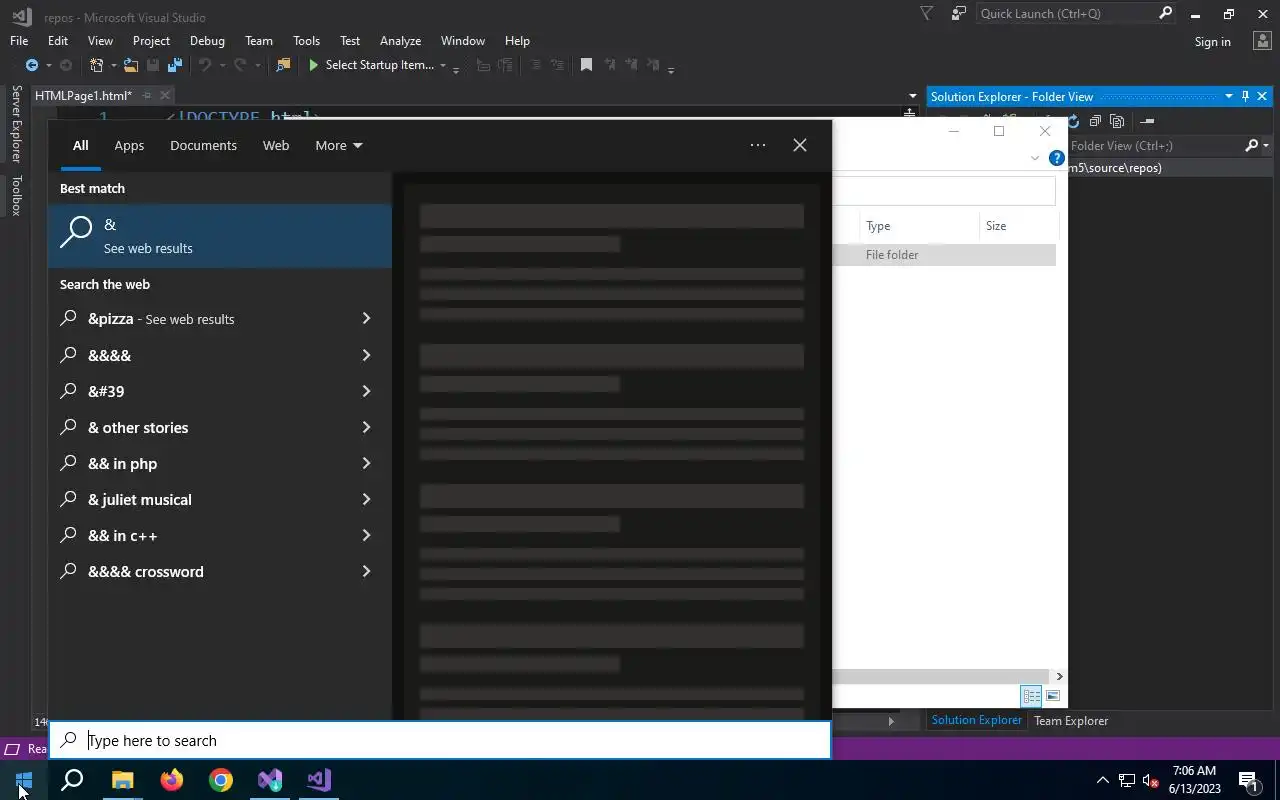Open the Server Explorer side tab
Image resolution: width=1280 pixels, height=800 pixels.
coord(16,124)
